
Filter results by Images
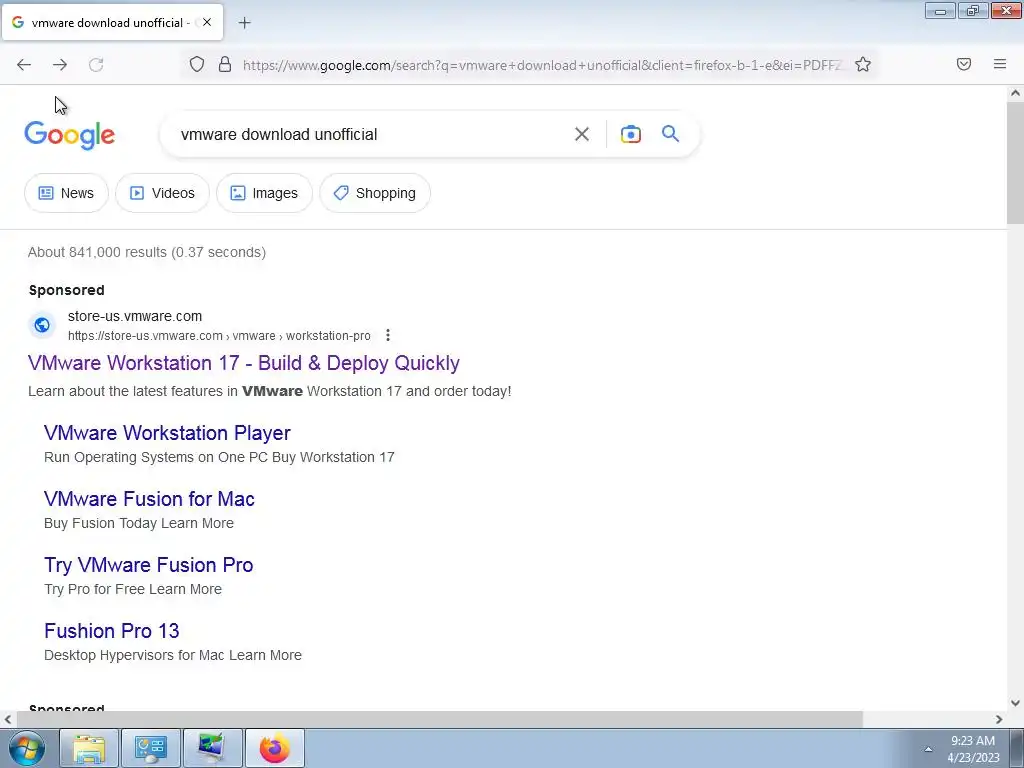[264, 193]
